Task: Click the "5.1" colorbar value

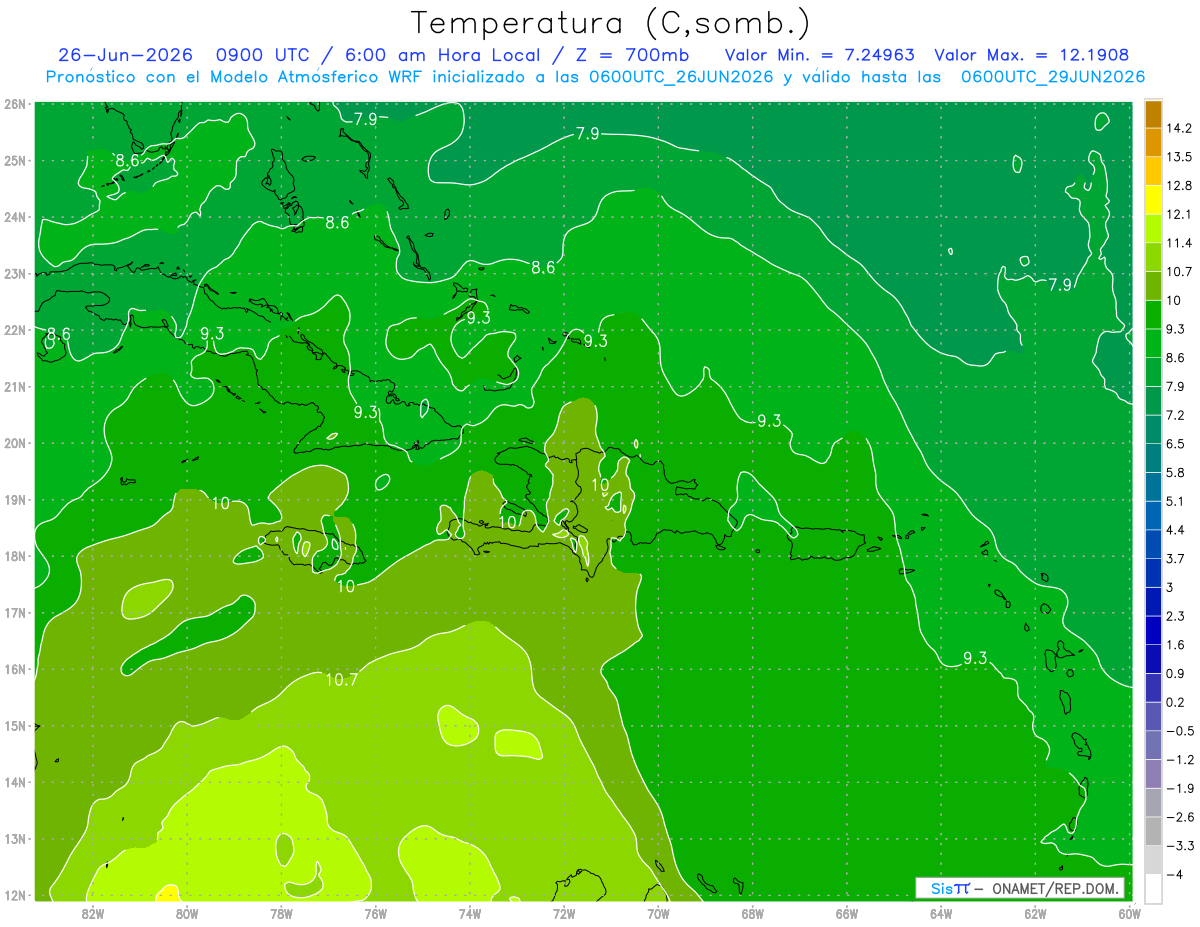Action: tap(1173, 501)
